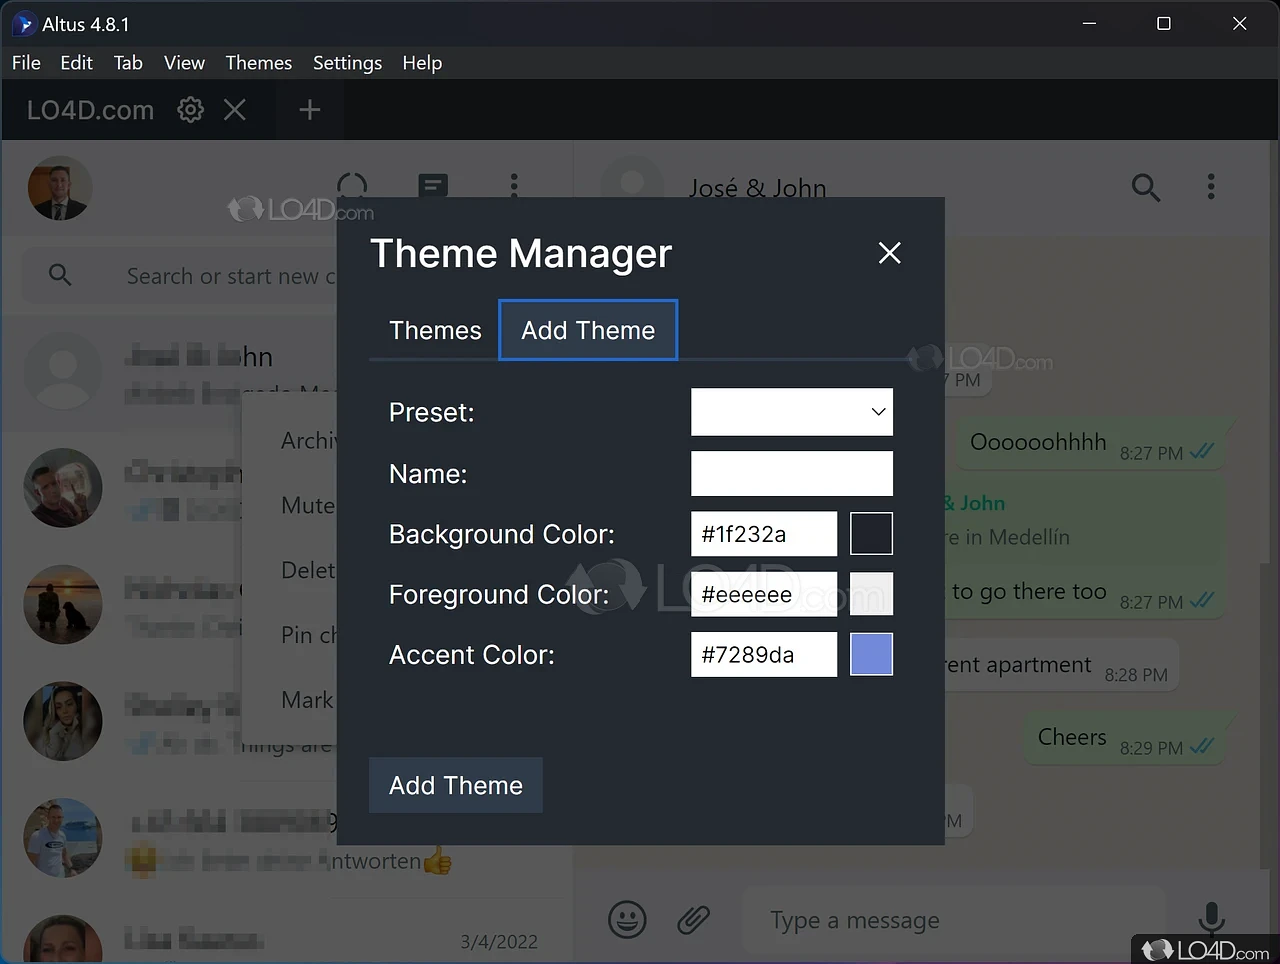1280x964 pixels.
Task: Open sidebar three-dot menu
Action: tap(514, 186)
